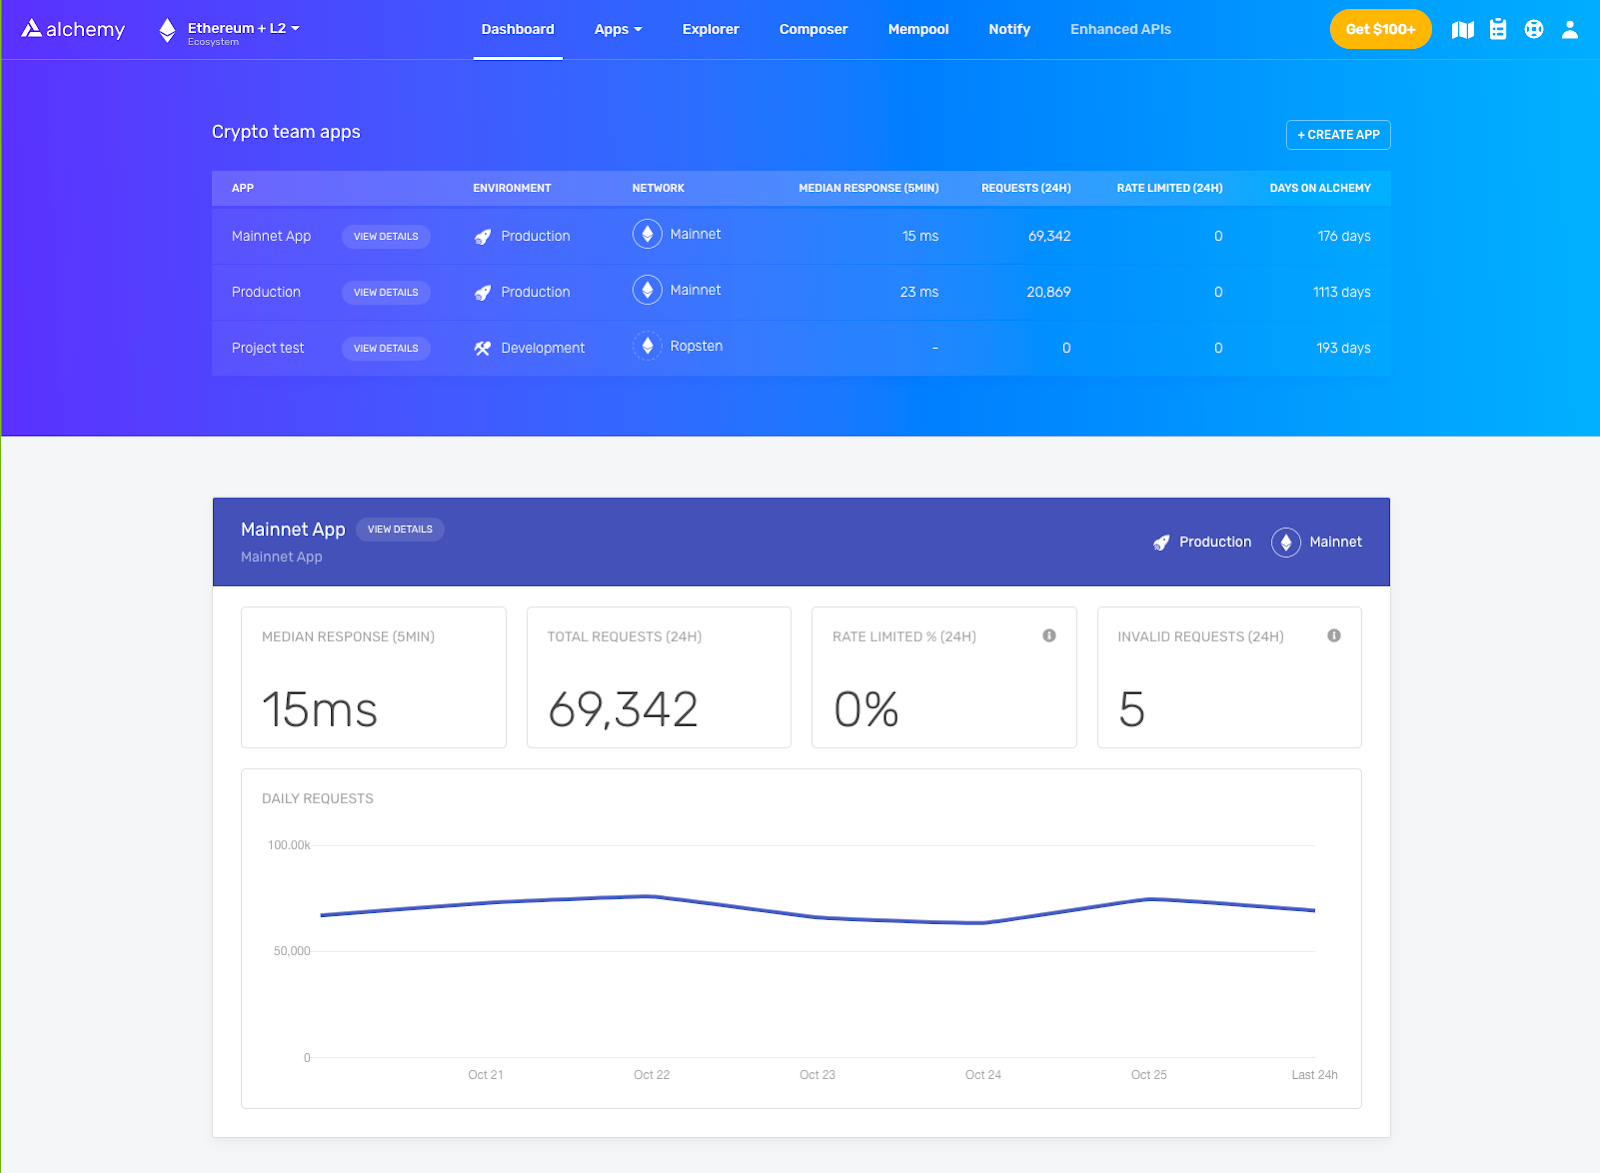Click the Rate Limited (24H) column header

tap(1169, 188)
